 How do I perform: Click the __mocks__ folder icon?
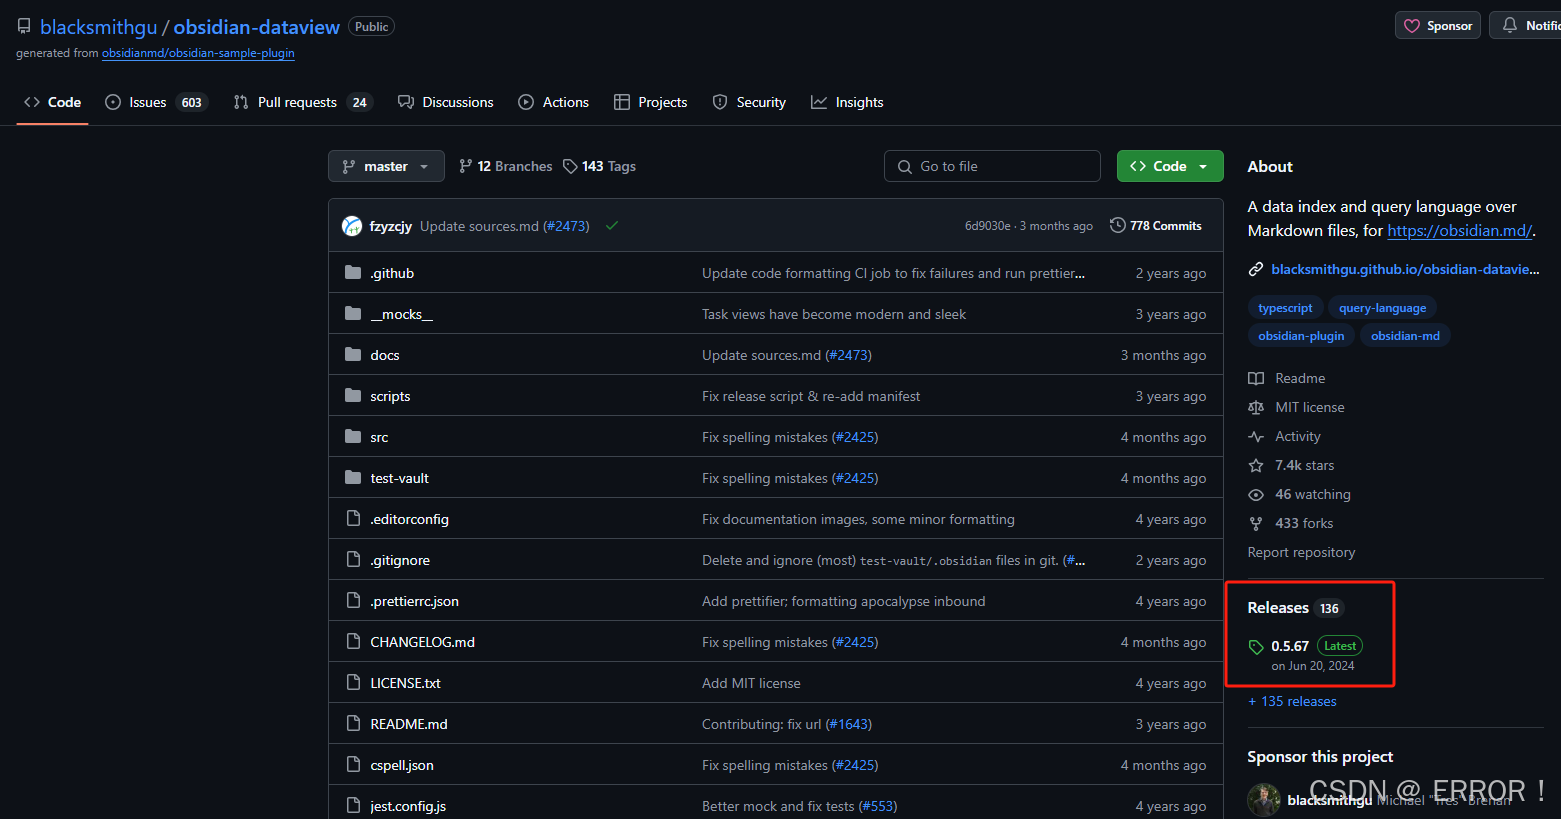[352, 314]
